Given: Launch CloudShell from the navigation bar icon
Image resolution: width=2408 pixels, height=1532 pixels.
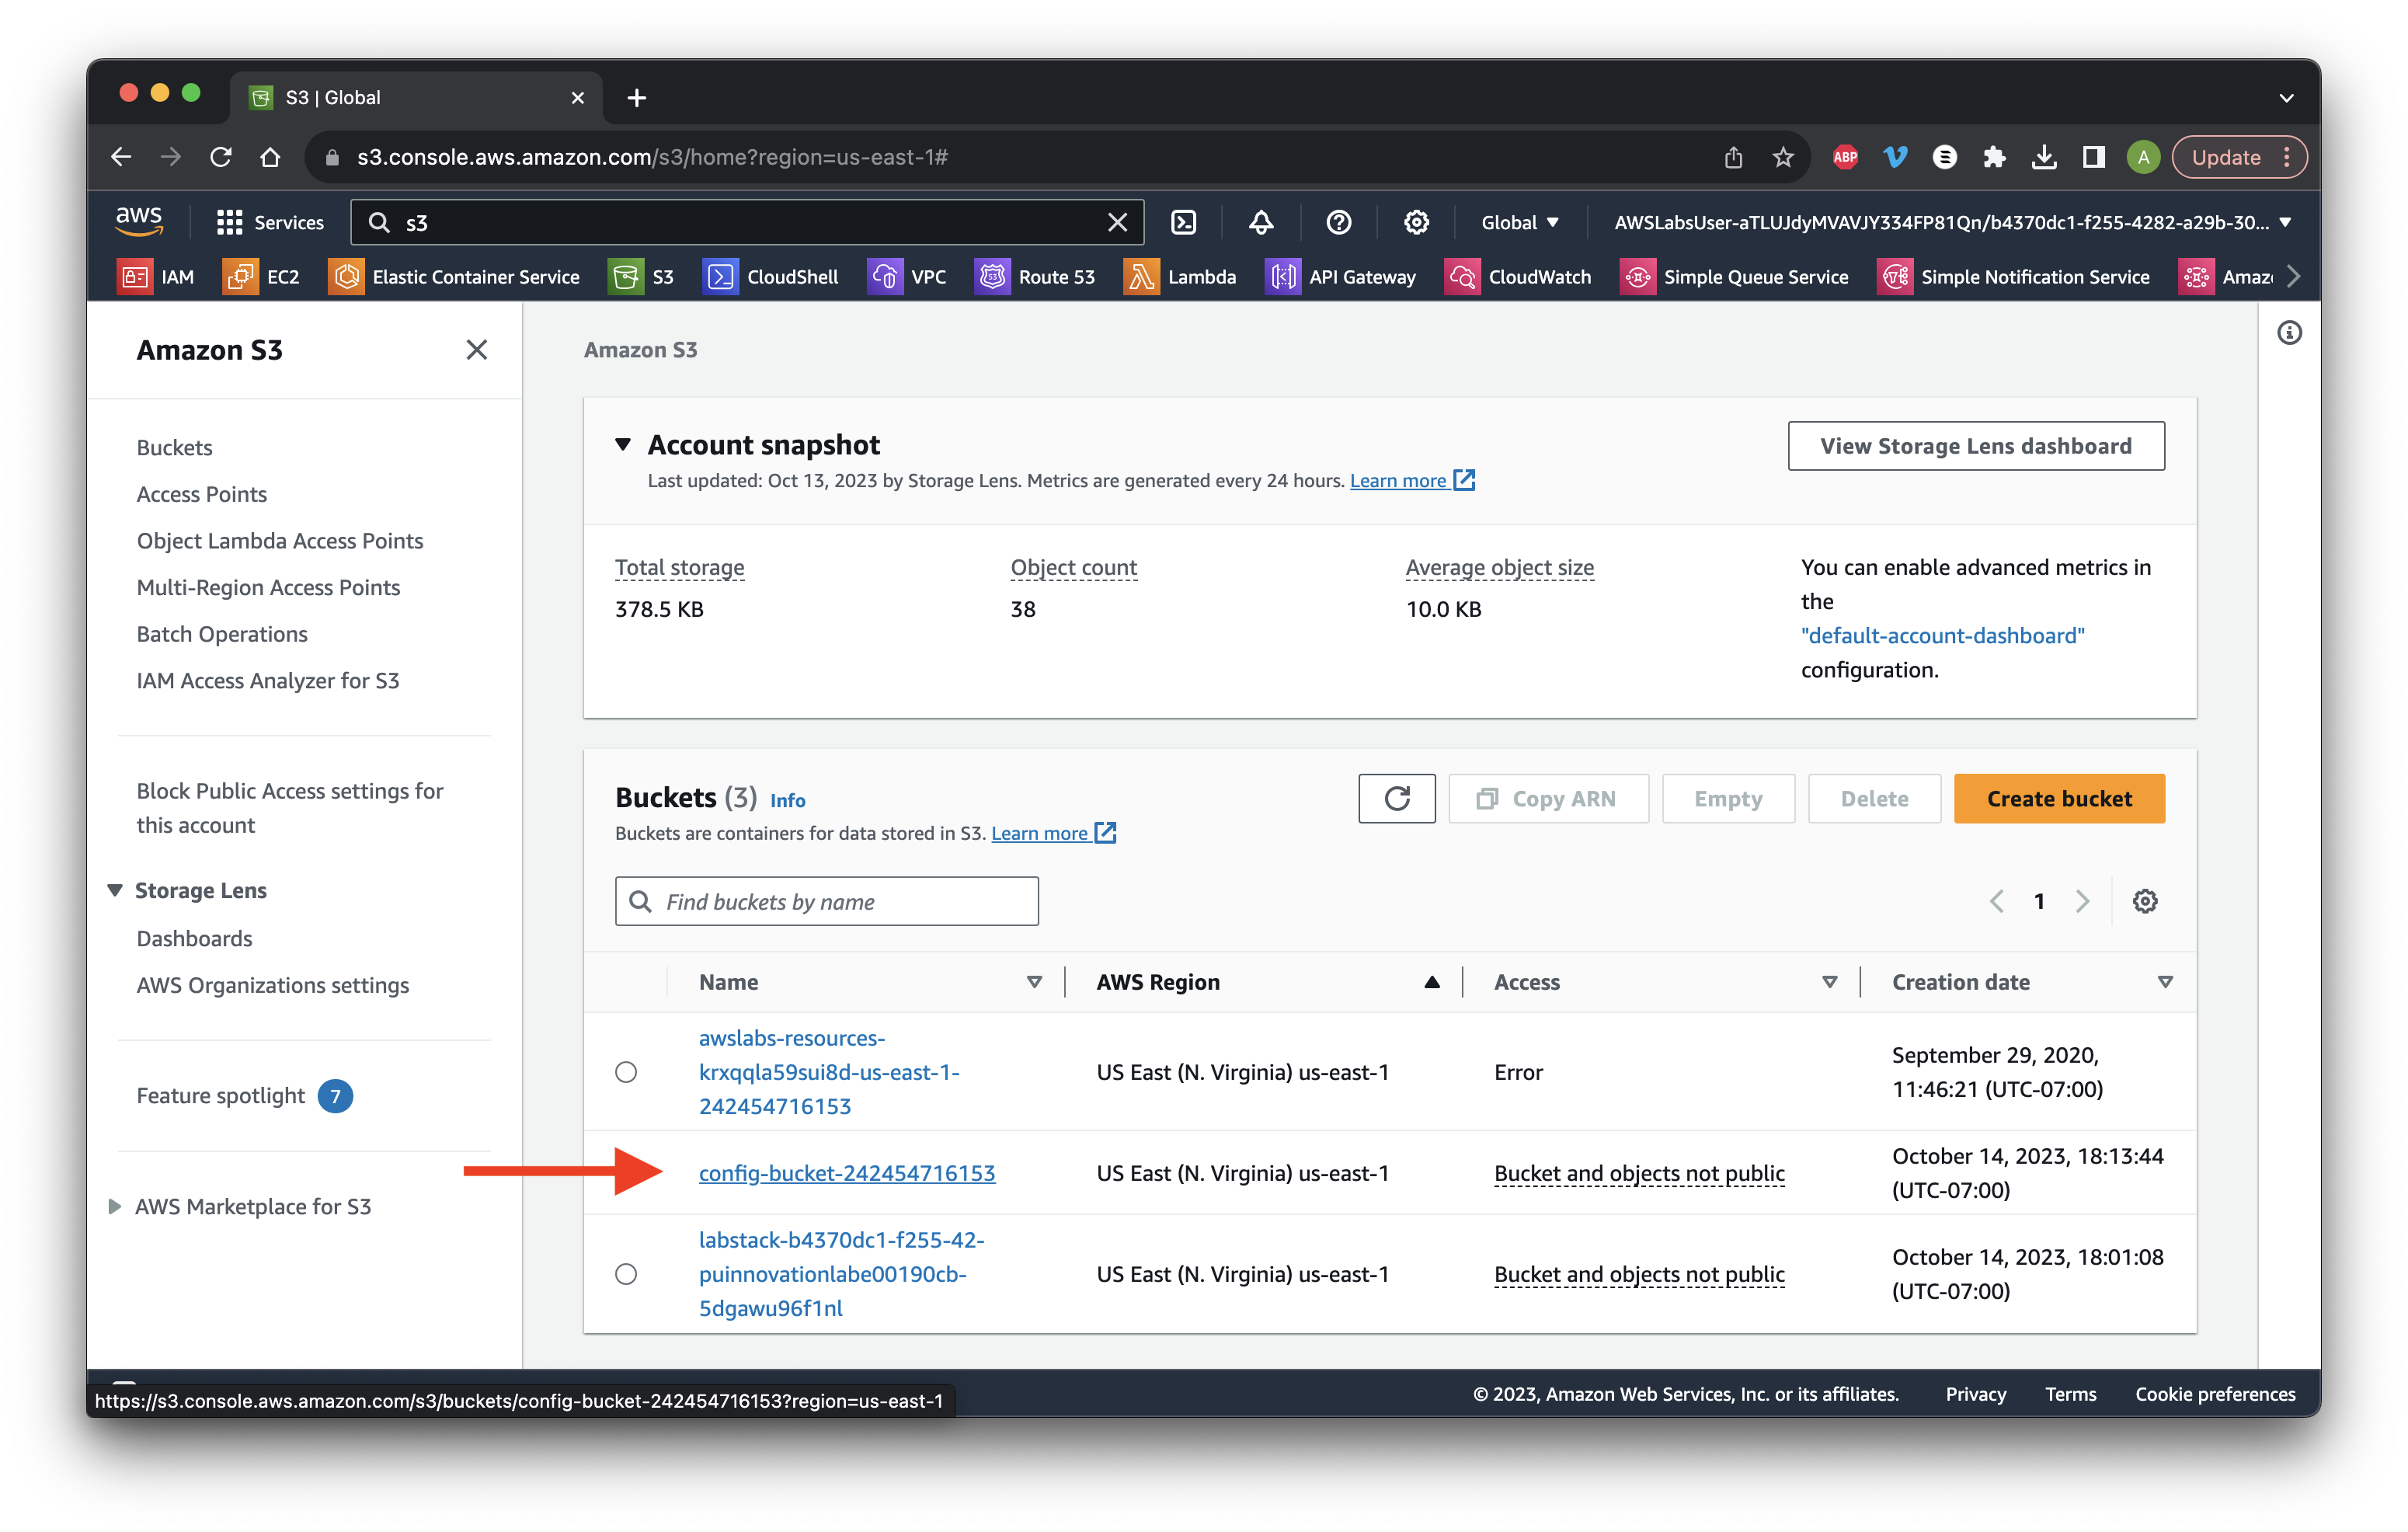Looking at the screenshot, I should pos(1183,222).
